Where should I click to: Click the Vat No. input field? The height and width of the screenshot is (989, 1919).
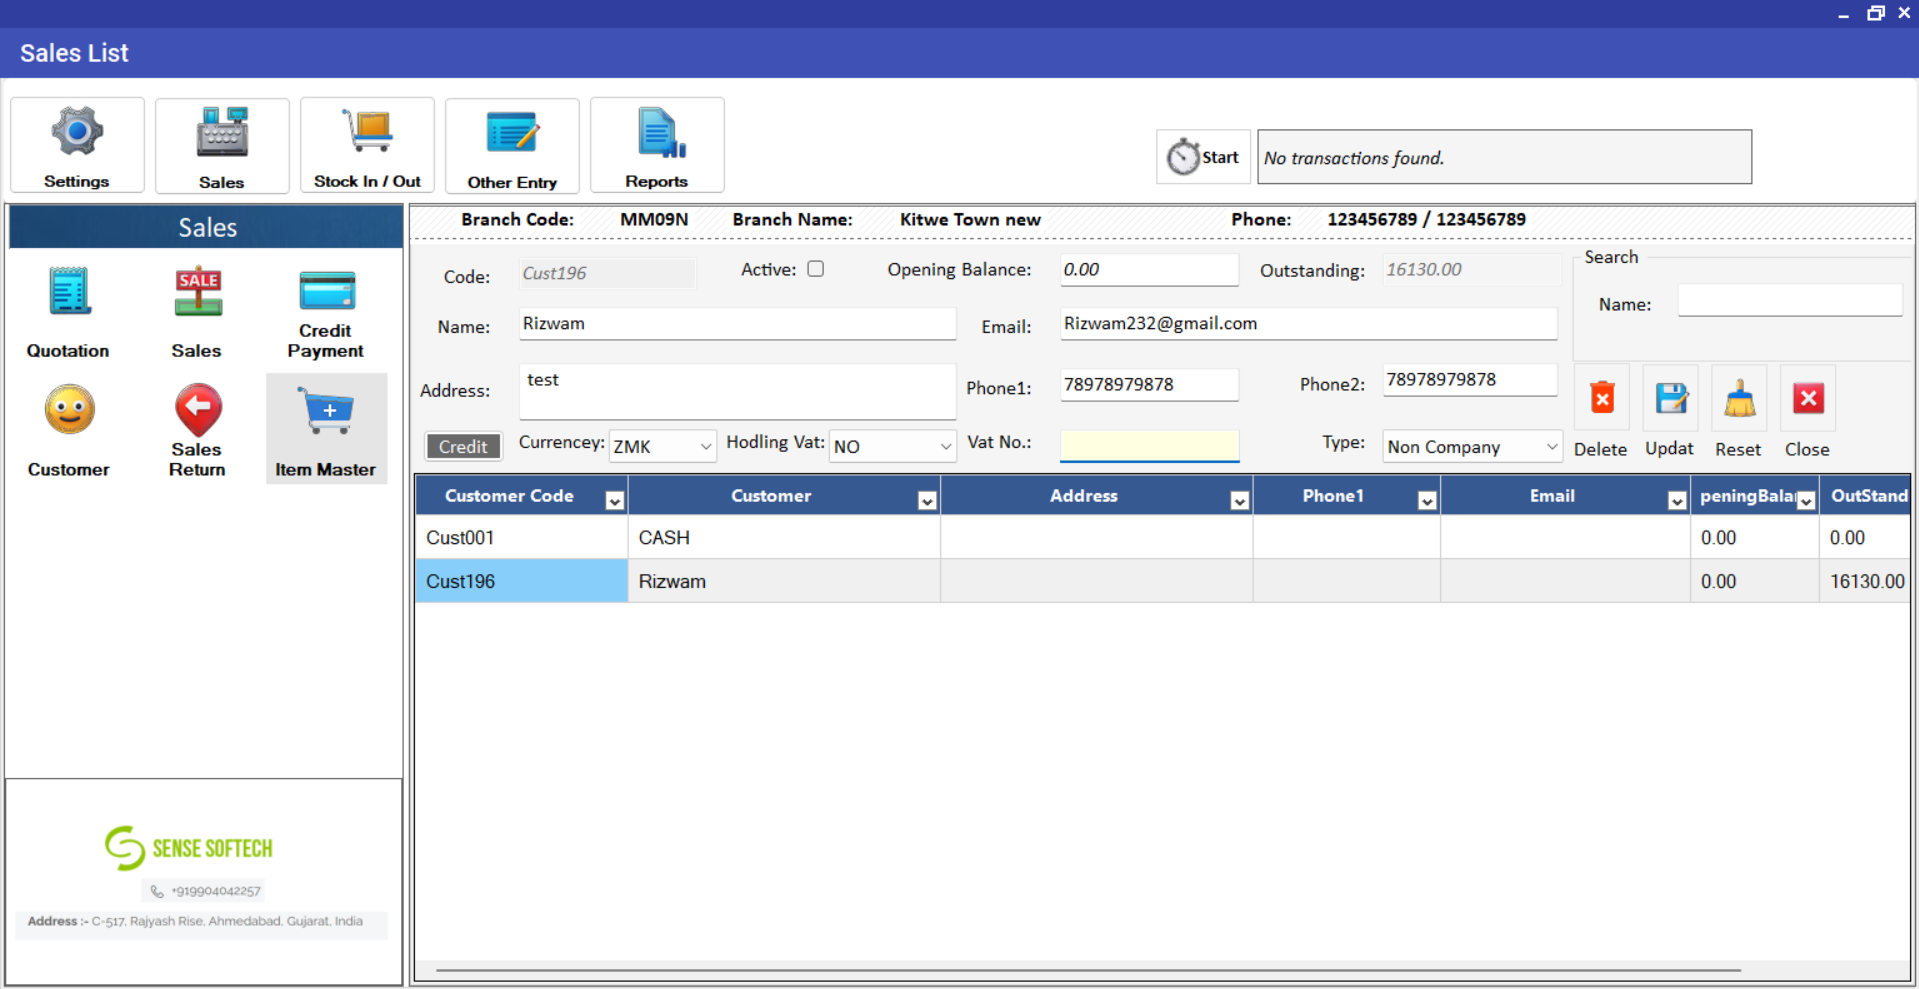tap(1149, 446)
